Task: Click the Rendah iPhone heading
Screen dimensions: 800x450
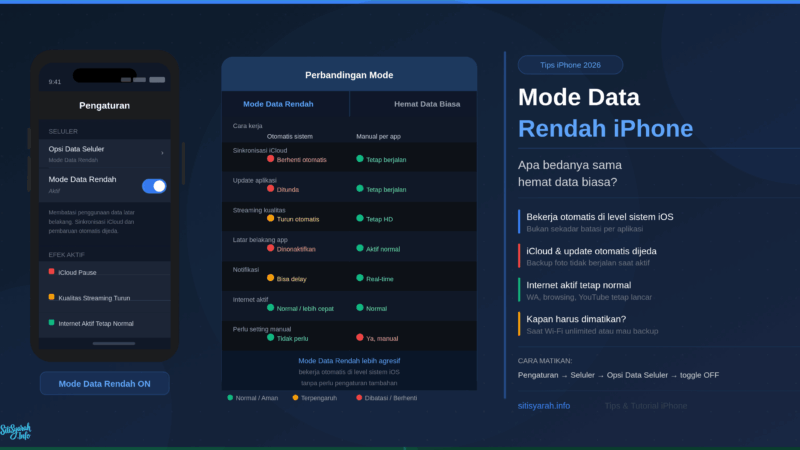Action: [606, 129]
